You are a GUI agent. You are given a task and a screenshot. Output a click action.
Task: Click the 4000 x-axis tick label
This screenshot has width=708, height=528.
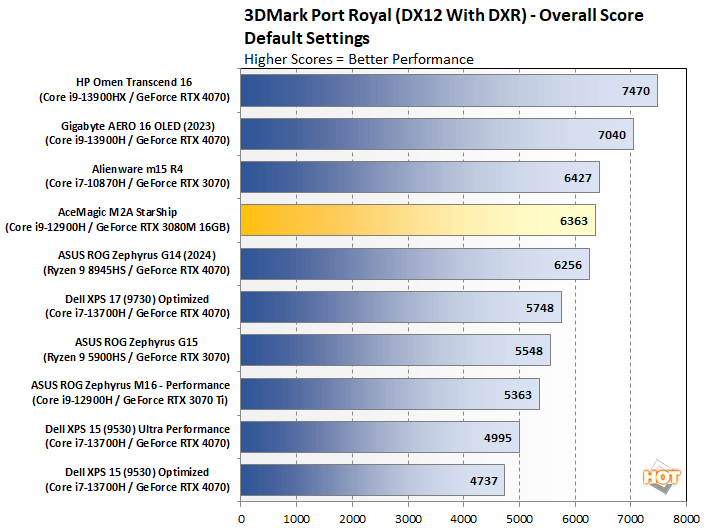tap(463, 518)
